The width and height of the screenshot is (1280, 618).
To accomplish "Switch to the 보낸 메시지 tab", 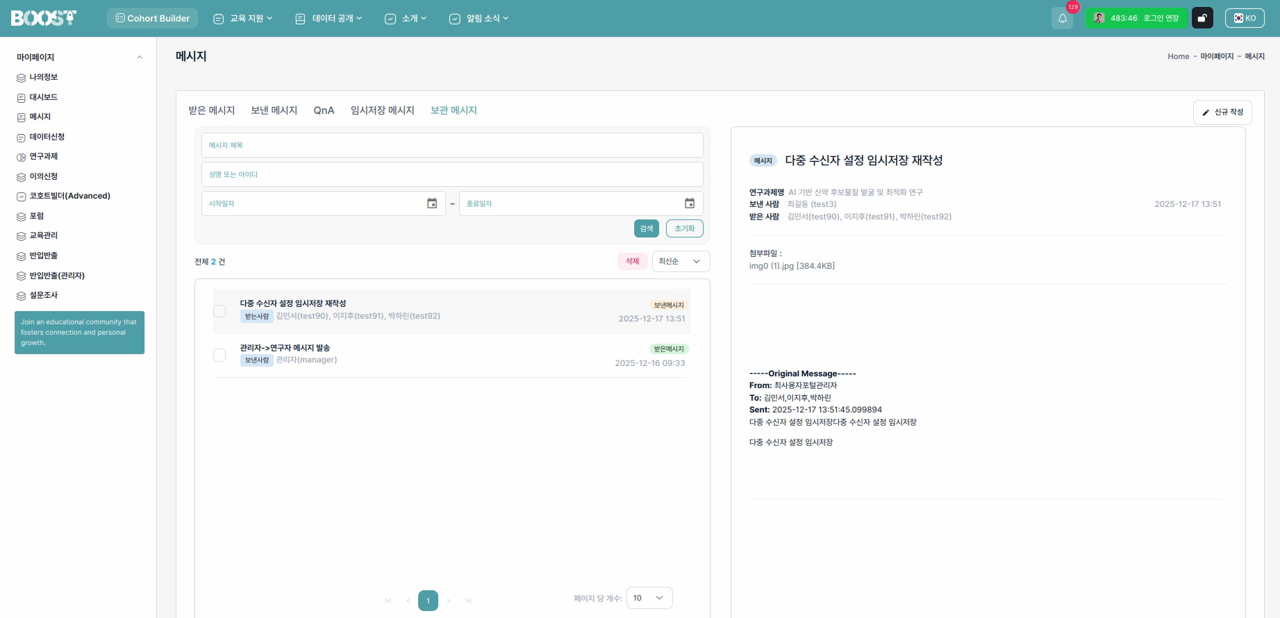I will click(x=274, y=110).
